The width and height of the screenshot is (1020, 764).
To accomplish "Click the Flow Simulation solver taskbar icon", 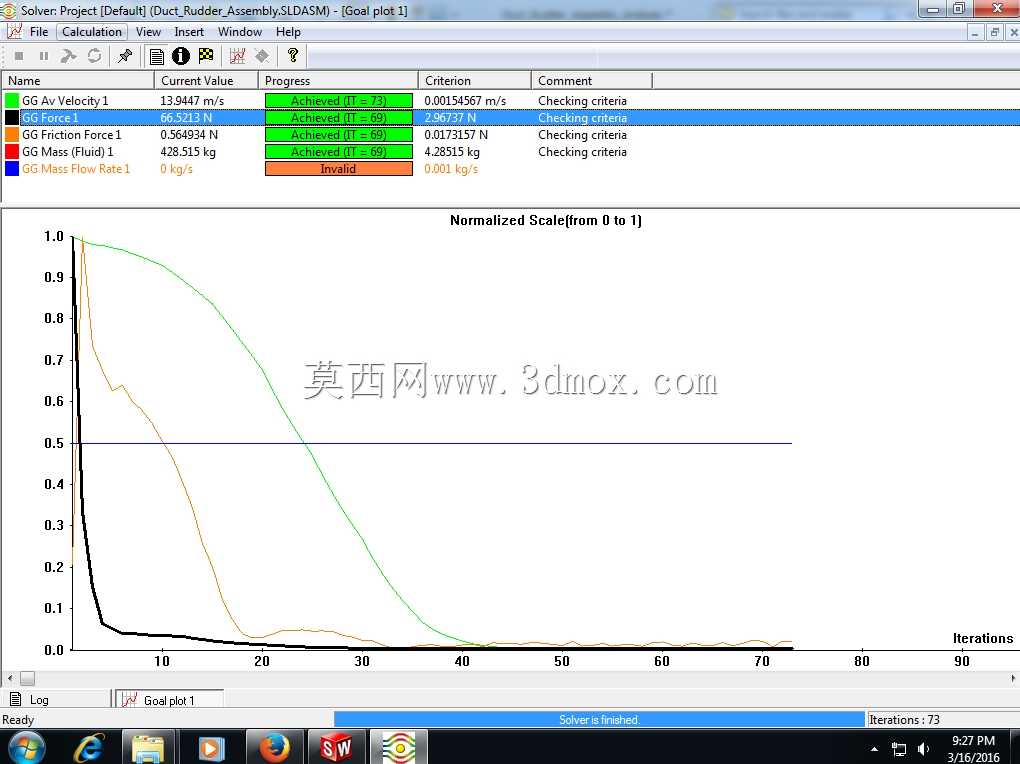I will [399, 747].
